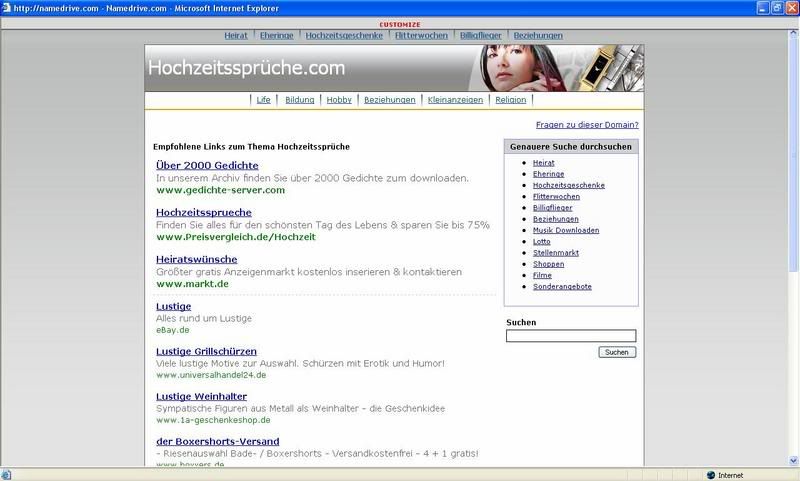Open the 'Lustige Grillschürzen' ad link
The width and height of the screenshot is (800, 481).
click(x=206, y=351)
